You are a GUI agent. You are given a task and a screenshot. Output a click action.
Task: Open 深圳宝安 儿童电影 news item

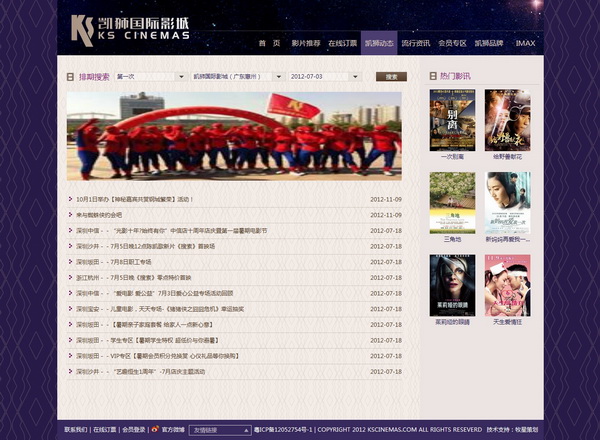click(x=160, y=309)
